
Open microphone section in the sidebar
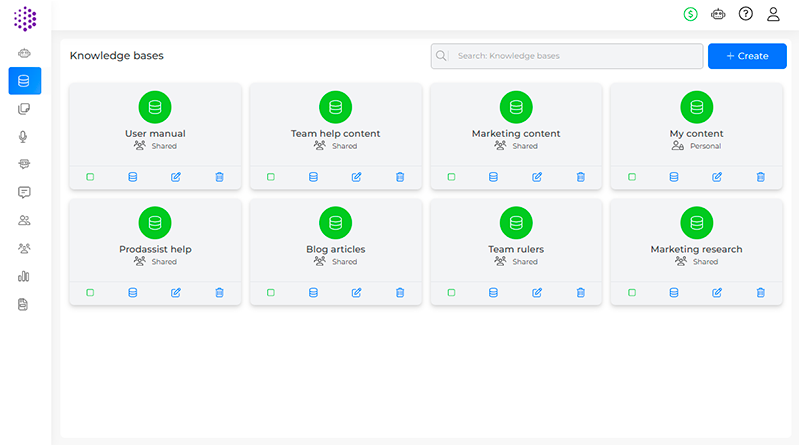pyautogui.click(x=24, y=137)
